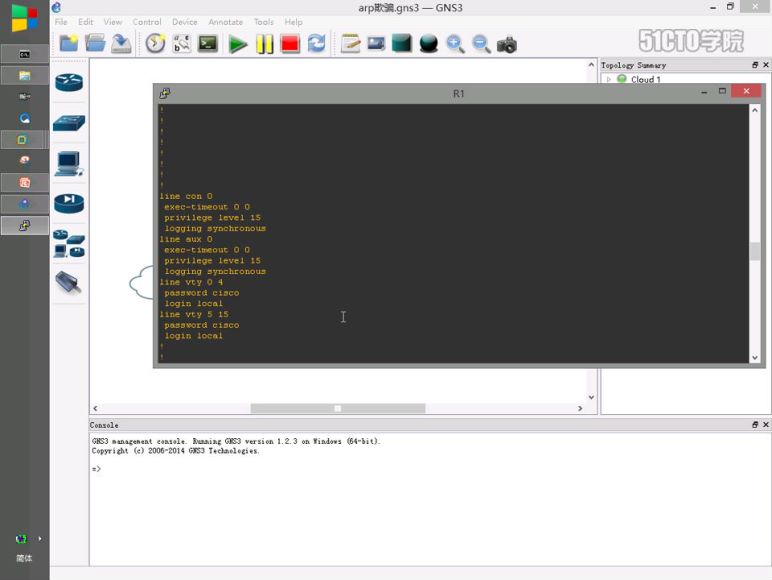Start all devices with the green play button
The height and width of the screenshot is (580, 772).
[x=238, y=44]
